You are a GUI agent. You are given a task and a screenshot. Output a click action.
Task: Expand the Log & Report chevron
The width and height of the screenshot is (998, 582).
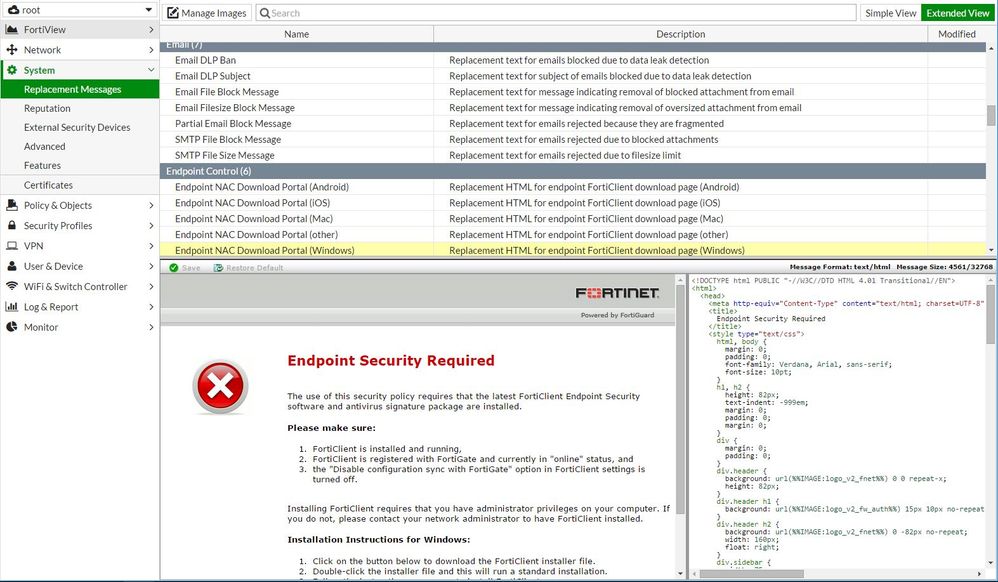(151, 307)
